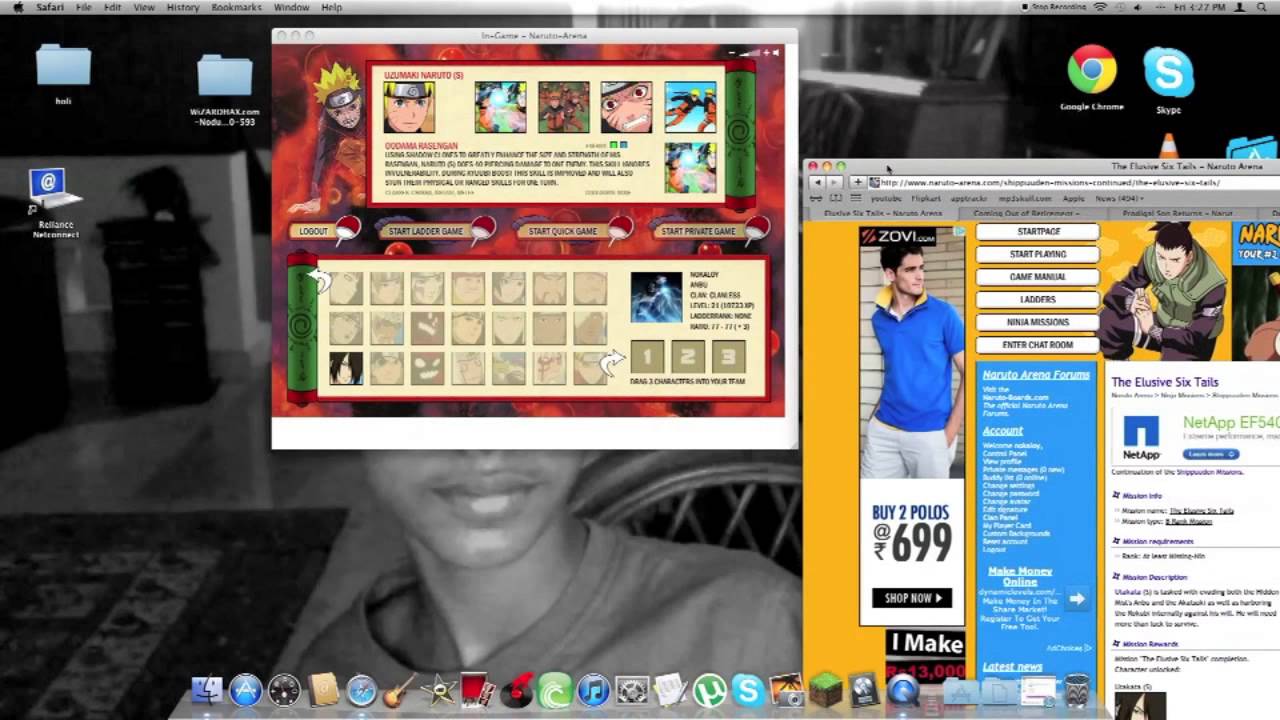Image resolution: width=1280 pixels, height=720 pixels.
Task: Launch App Store from the Dock
Action: 245,690
